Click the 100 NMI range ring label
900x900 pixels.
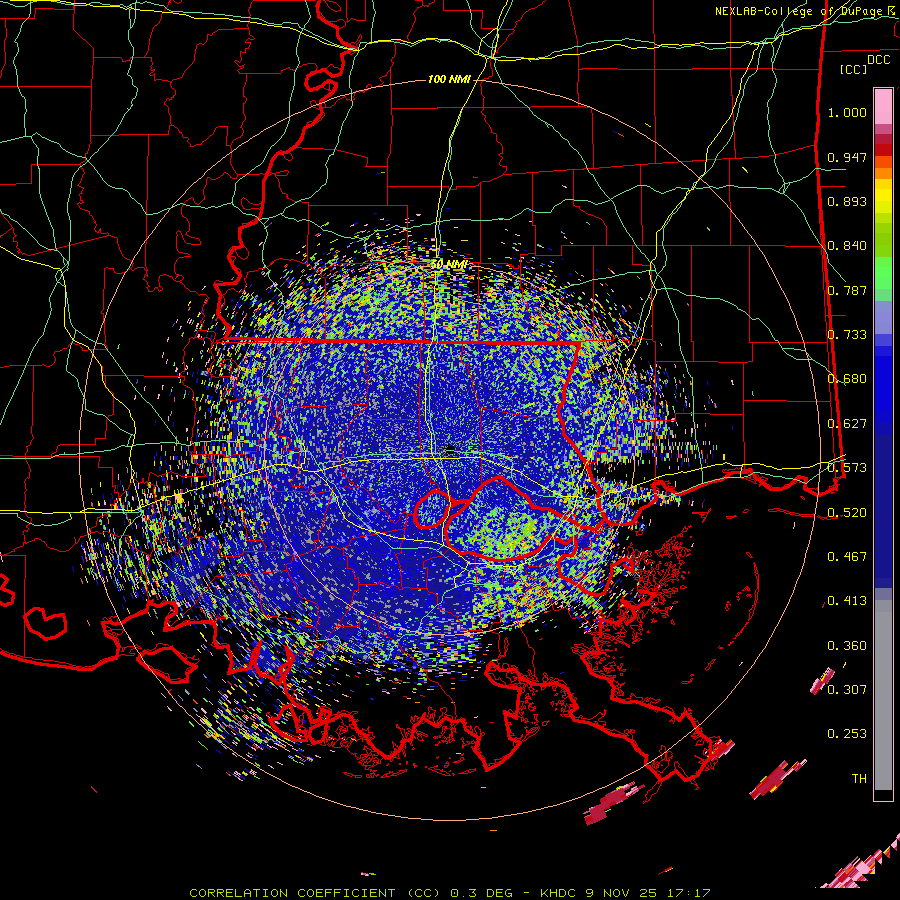coord(449,79)
